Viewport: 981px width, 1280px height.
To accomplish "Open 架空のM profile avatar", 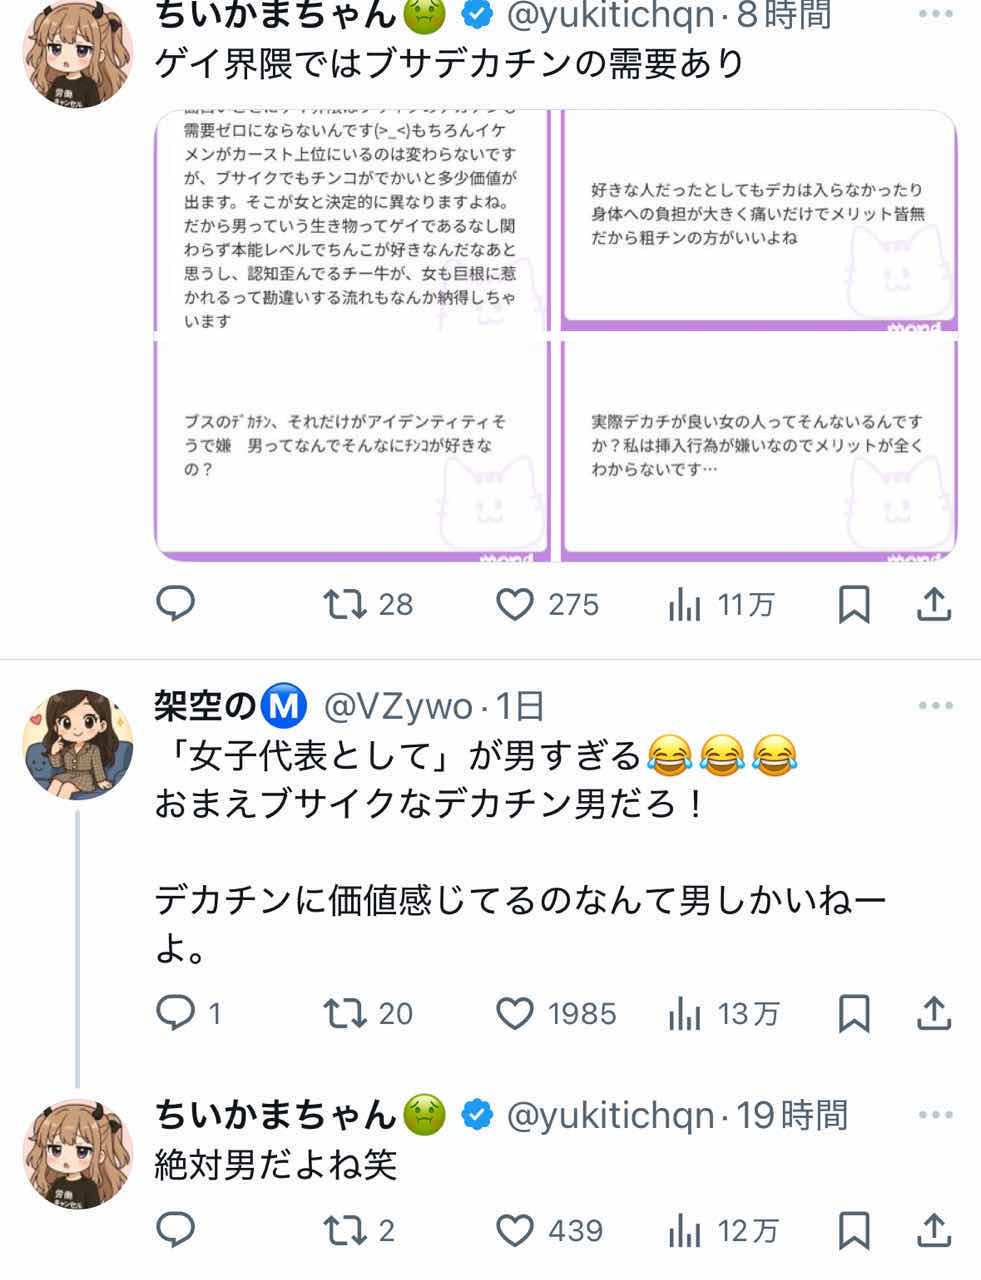I will 78,744.
